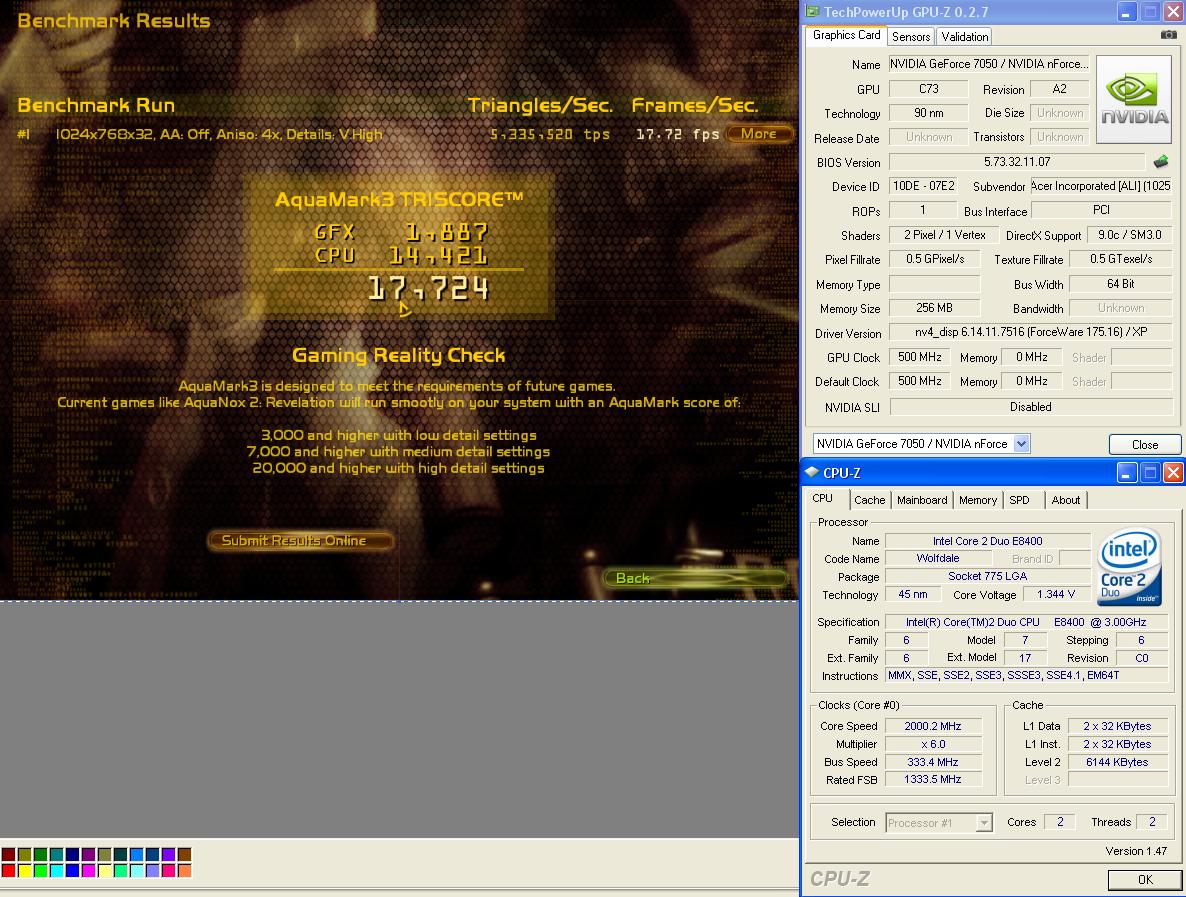Image resolution: width=1186 pixels, height=897 pixels.
Task: Pick the cyan palette swatch
Action: pyautogui.click(x=57, y=871)
